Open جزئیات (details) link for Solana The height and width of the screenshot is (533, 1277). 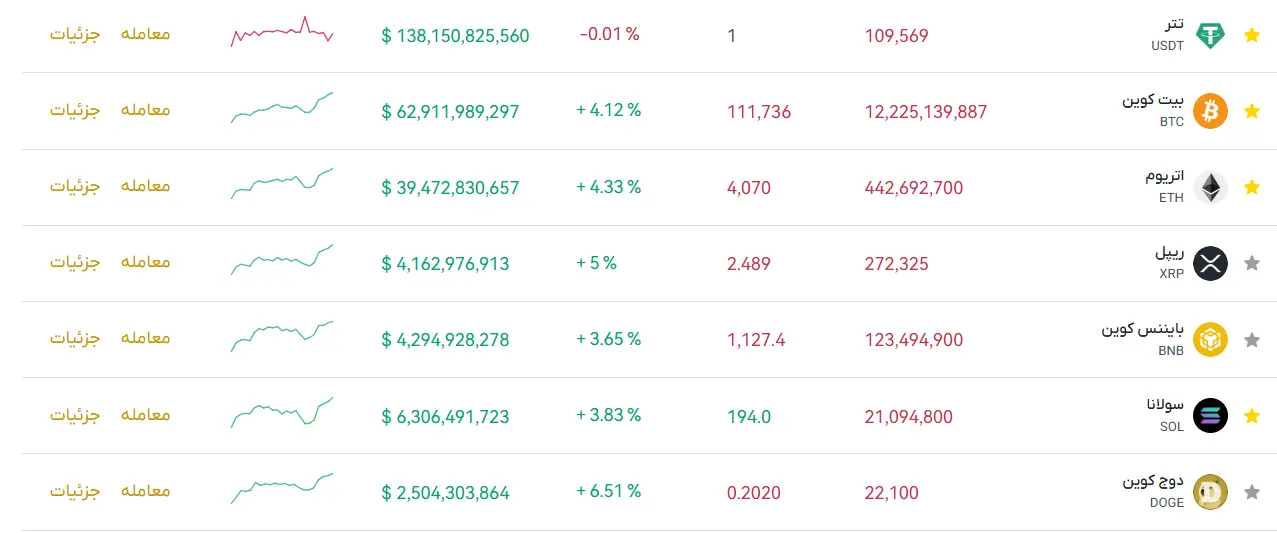(x=76, y=414)
